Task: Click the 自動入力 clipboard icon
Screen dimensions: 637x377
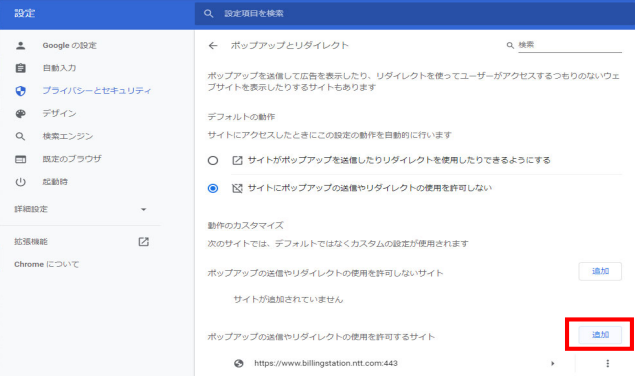Action: tap(20, 68)
